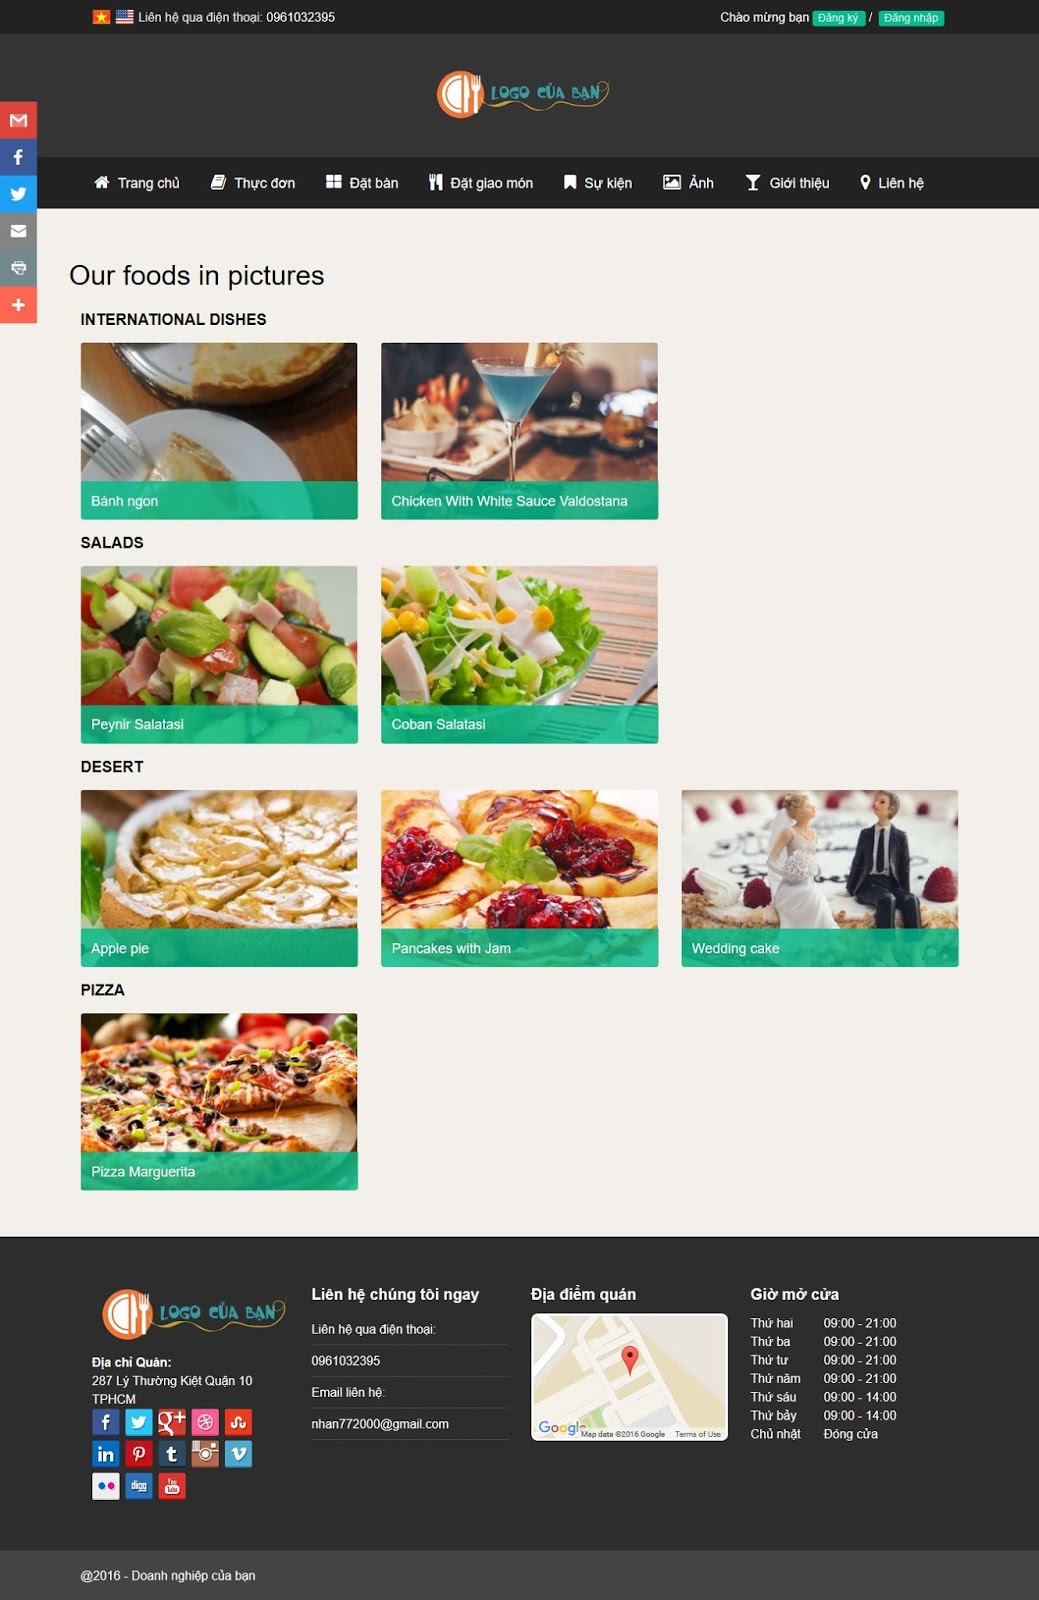
Task: Click the Google map location preview
Action: (x=629, y=1377)
